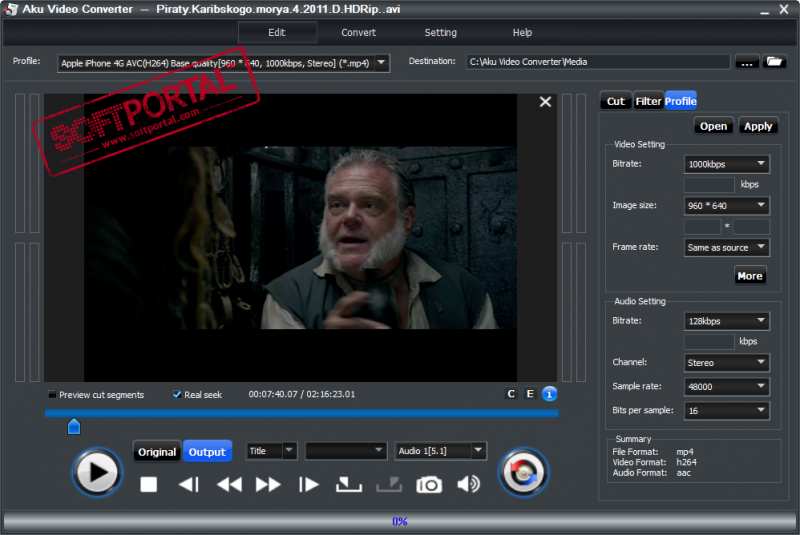
Task: Click the blue seek slider handle
Action: click(74, 426)
